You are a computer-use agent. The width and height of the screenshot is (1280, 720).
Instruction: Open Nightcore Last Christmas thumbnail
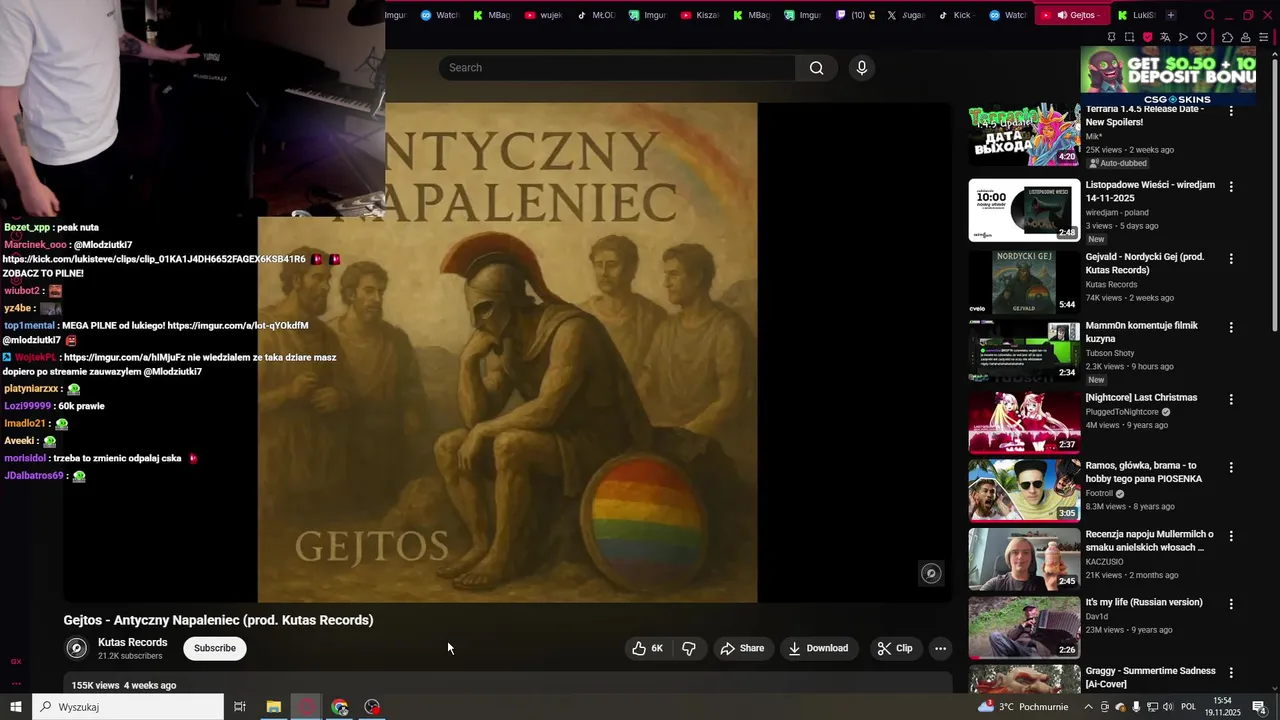click(1024, 422)
